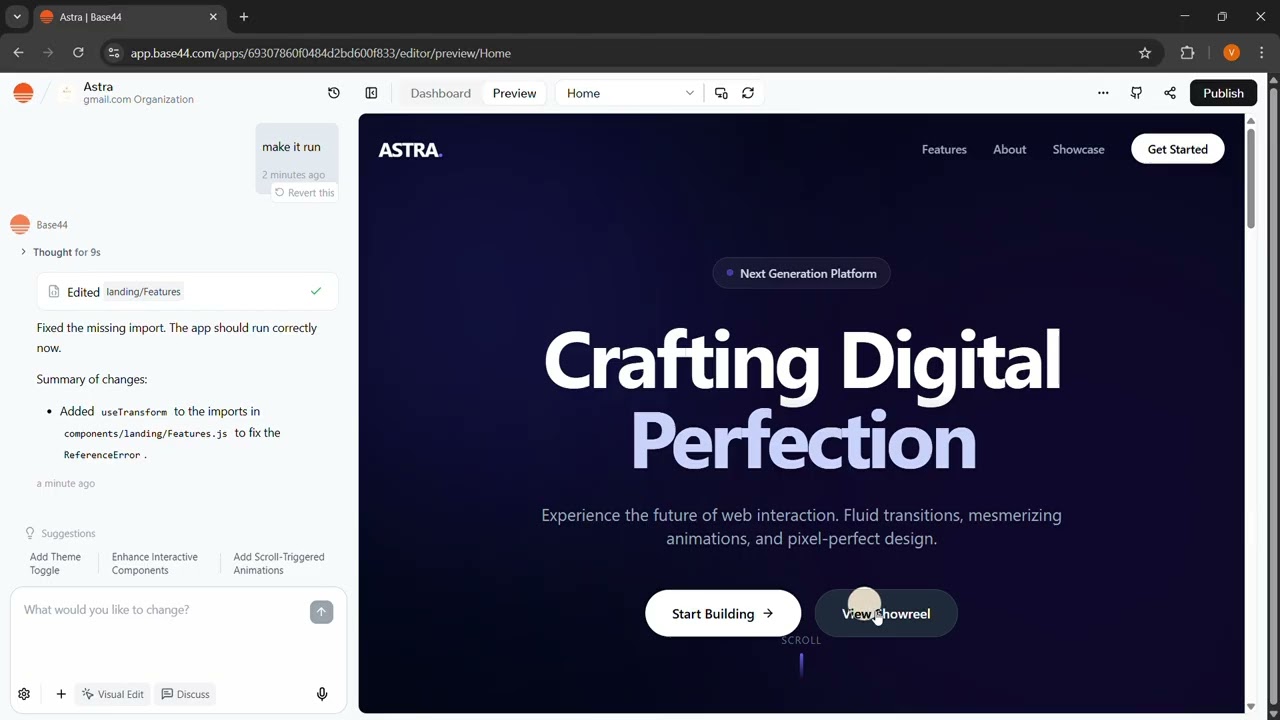Open Chrome profile avatar
This screenshot has height=720, width=1280.
pos(1231,53)
